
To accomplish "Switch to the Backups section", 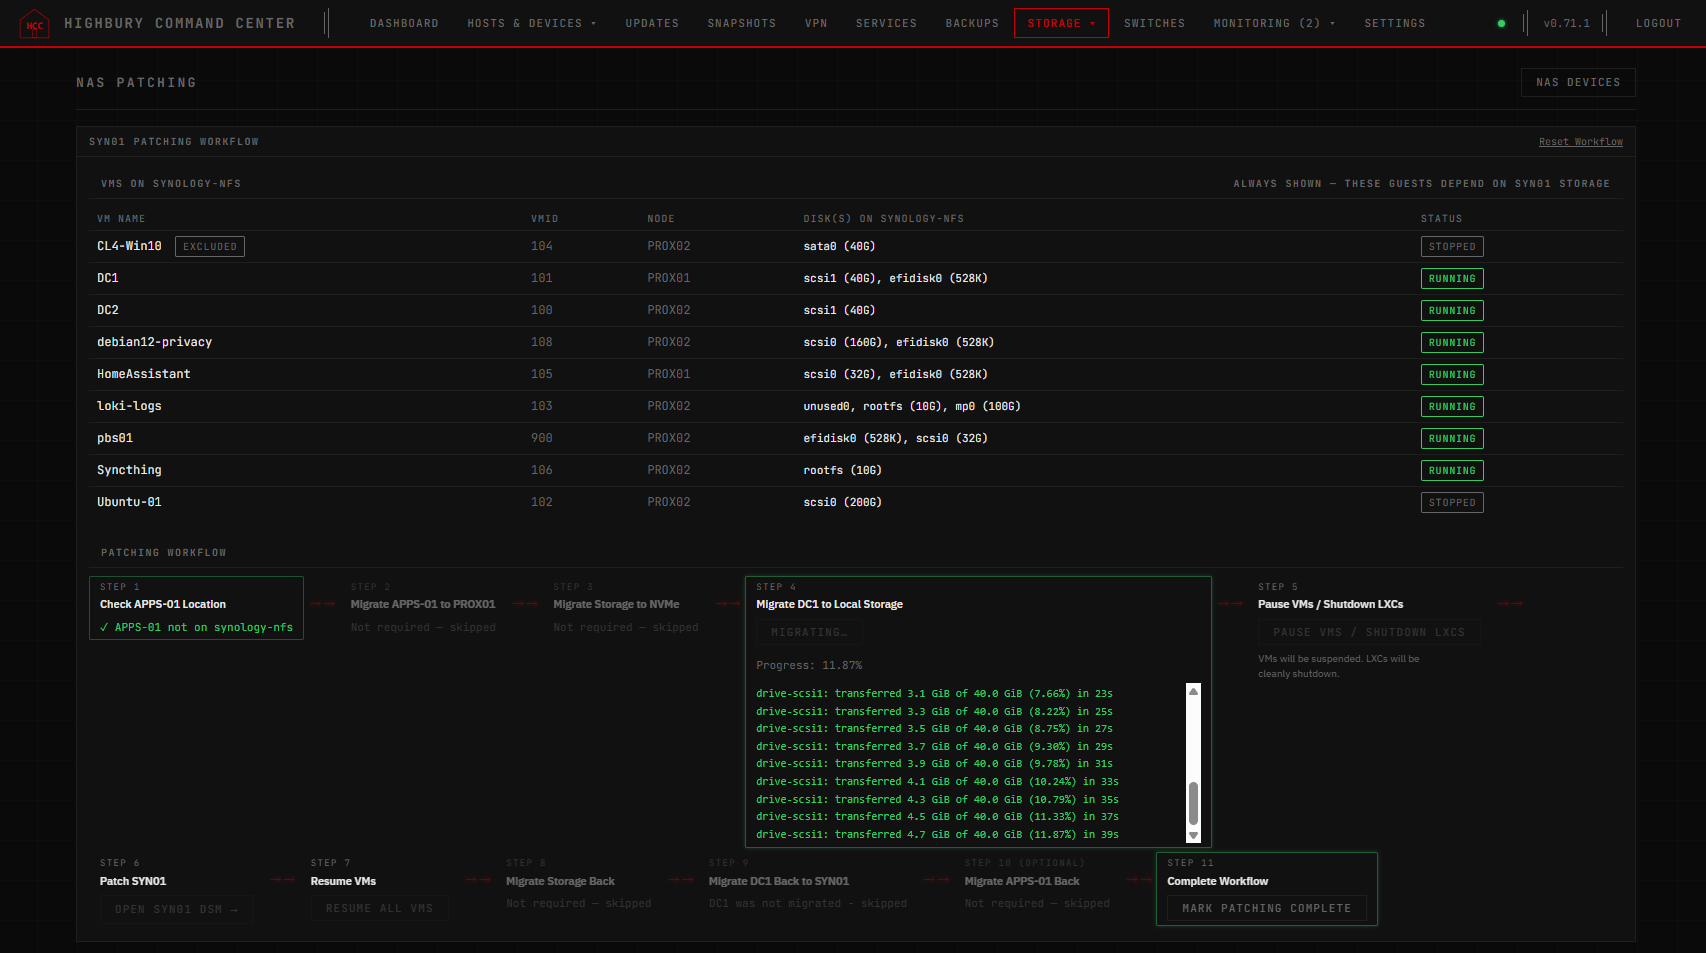I will (x=972, y=23).
